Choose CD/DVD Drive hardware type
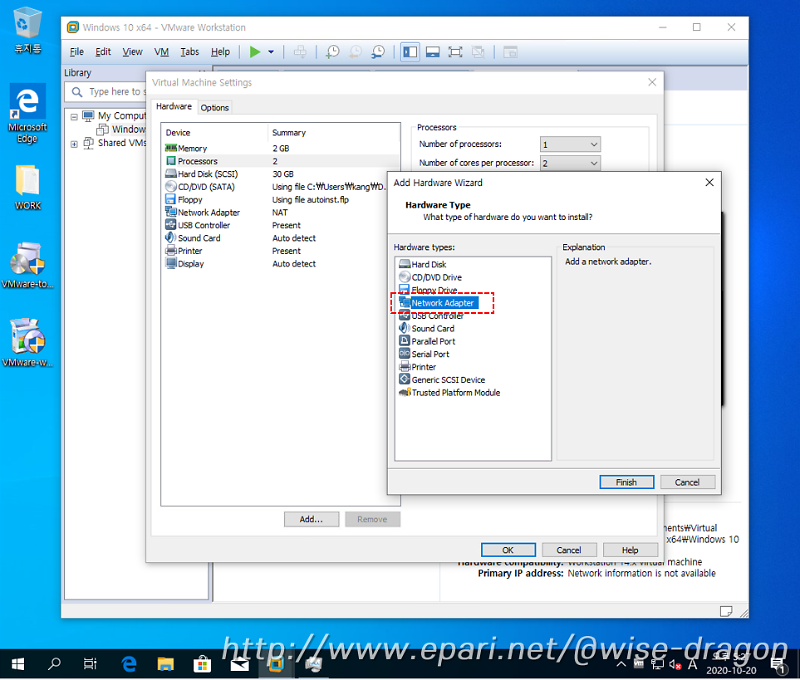This screenshot has height=680, width=800. pos(430,277)
